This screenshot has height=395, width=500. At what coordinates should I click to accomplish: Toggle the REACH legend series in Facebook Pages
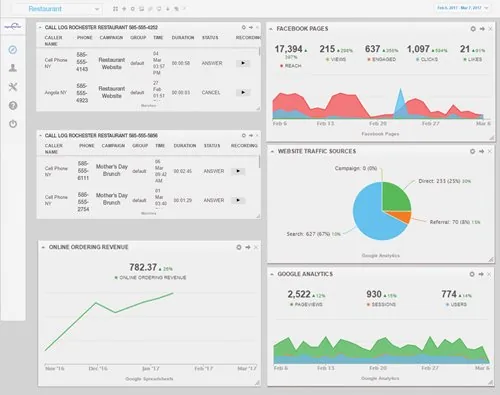[291, 66]
